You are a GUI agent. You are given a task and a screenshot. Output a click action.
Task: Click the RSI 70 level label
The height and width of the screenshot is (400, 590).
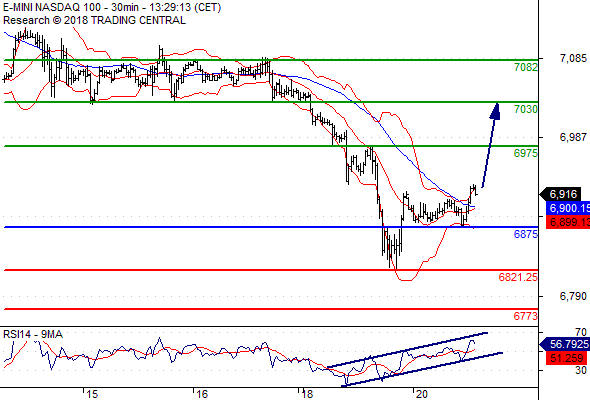point(581,332)
